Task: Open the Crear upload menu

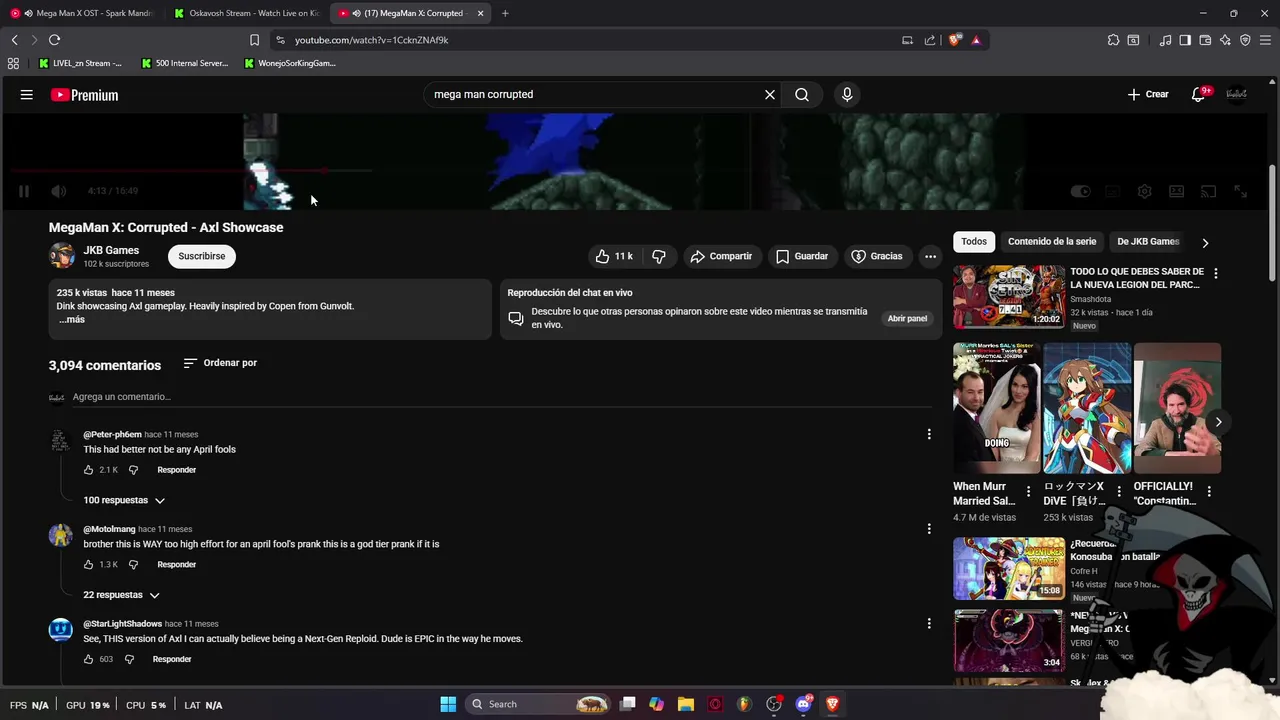Action: point(1148,94)
